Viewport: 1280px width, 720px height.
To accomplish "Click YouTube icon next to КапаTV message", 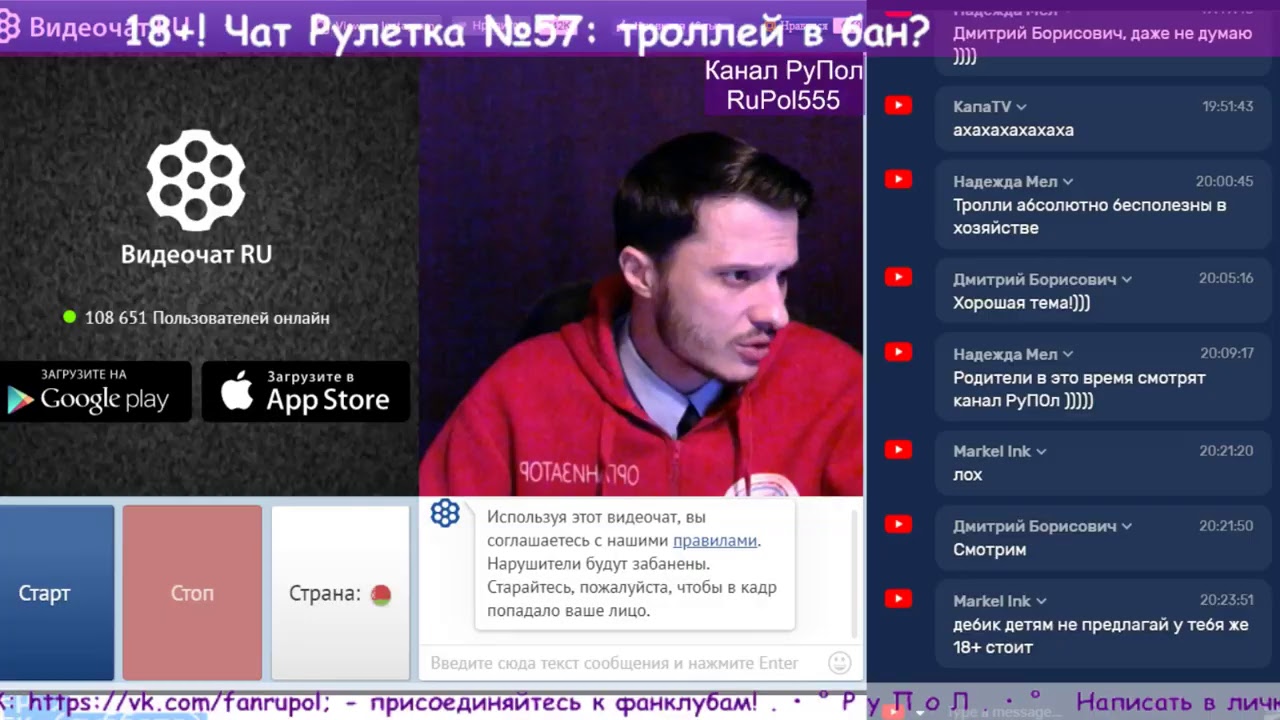I will click(x=898, y=105).
